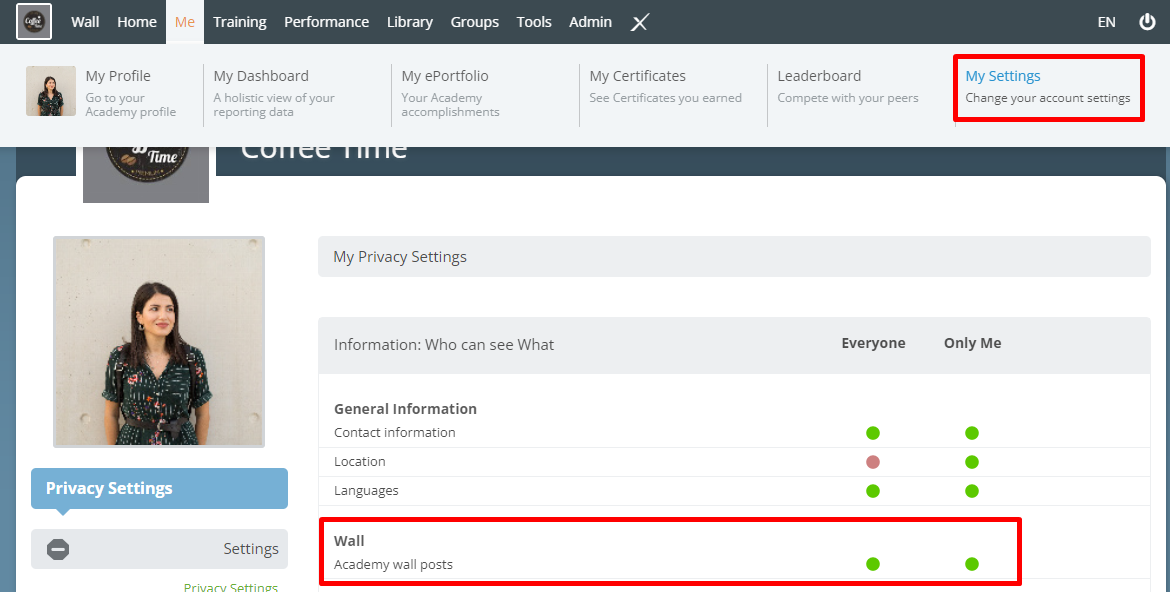Open the Tools menu
This screenshot has width=1170, height=592.
pyautogui.click(x=534, y=22)
